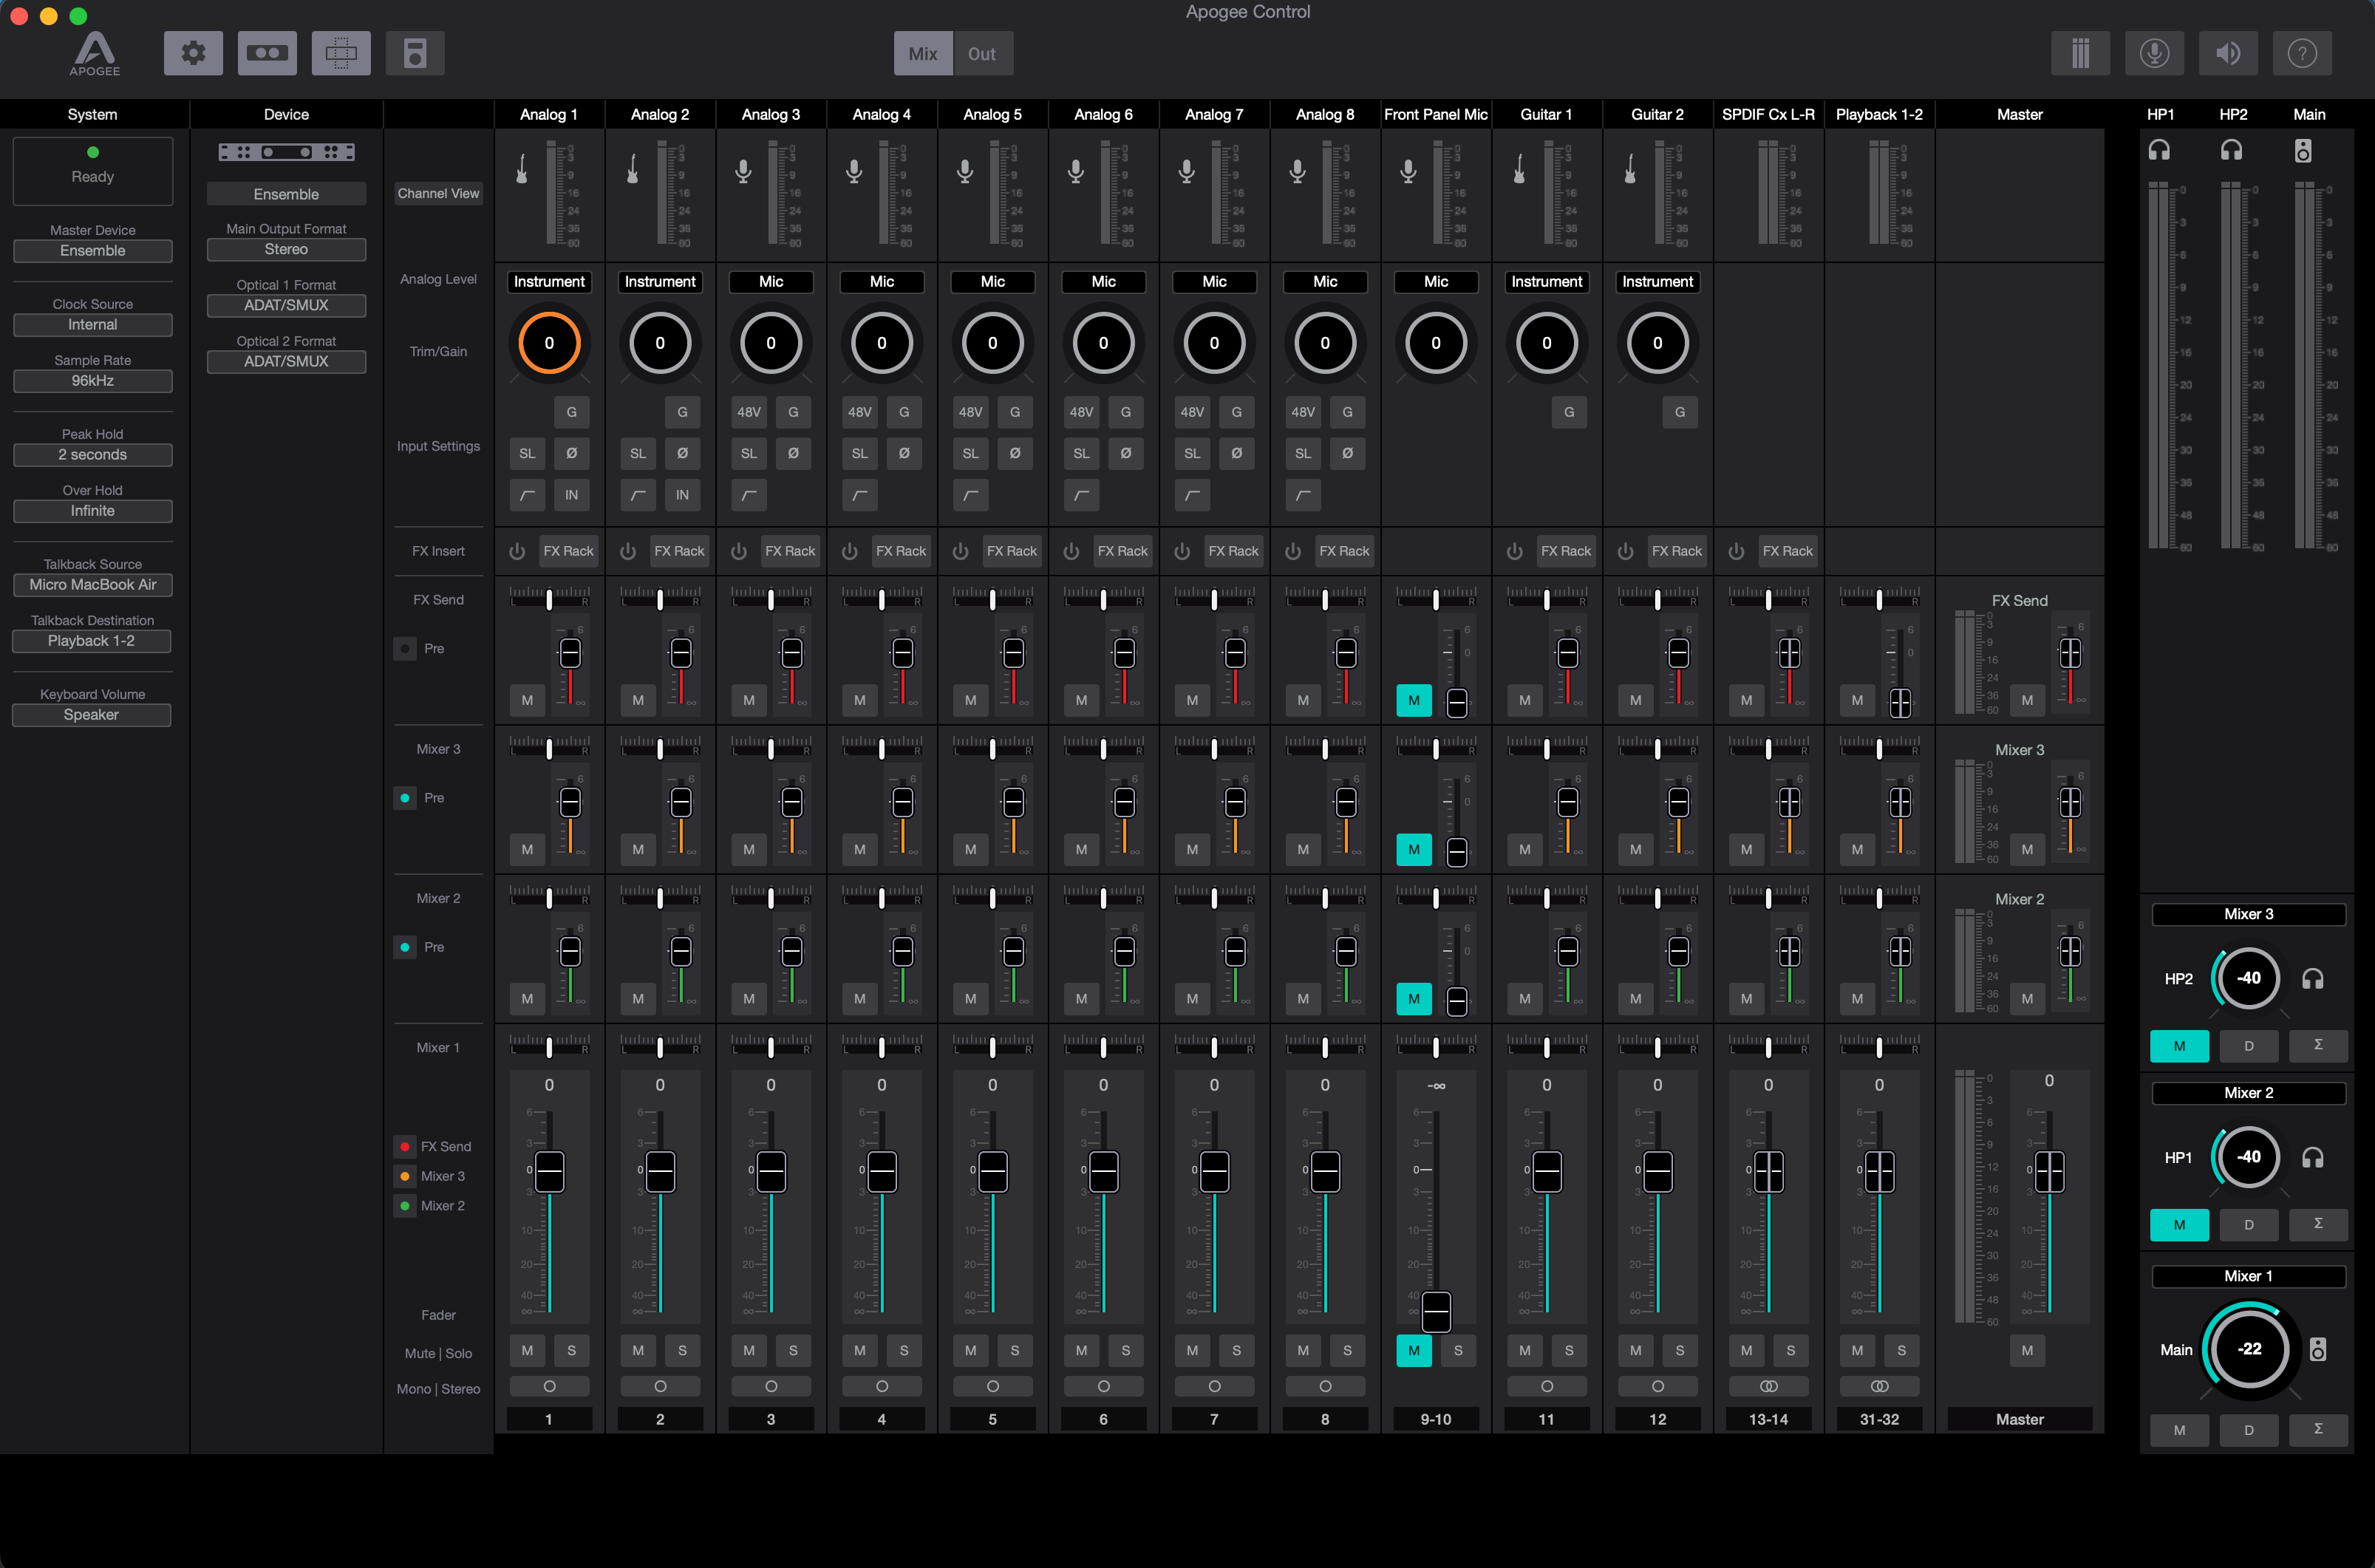Open the settings gear in the toolbar
Screen dimensions: 2375x1568
pyautogui.click(x=193, y=53)
